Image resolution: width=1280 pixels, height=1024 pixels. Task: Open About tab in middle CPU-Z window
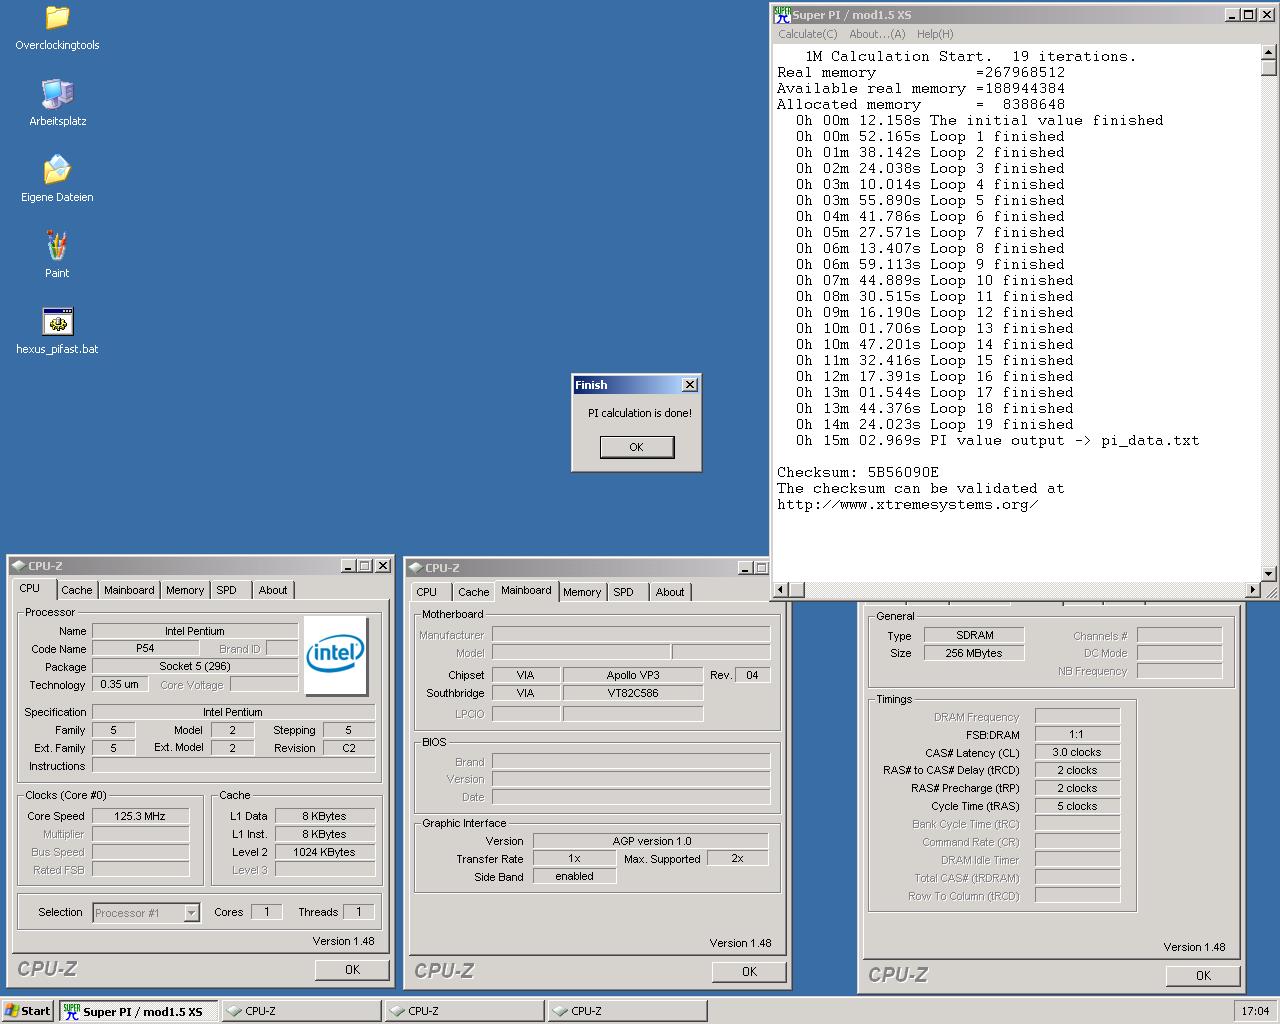[670, 592]
